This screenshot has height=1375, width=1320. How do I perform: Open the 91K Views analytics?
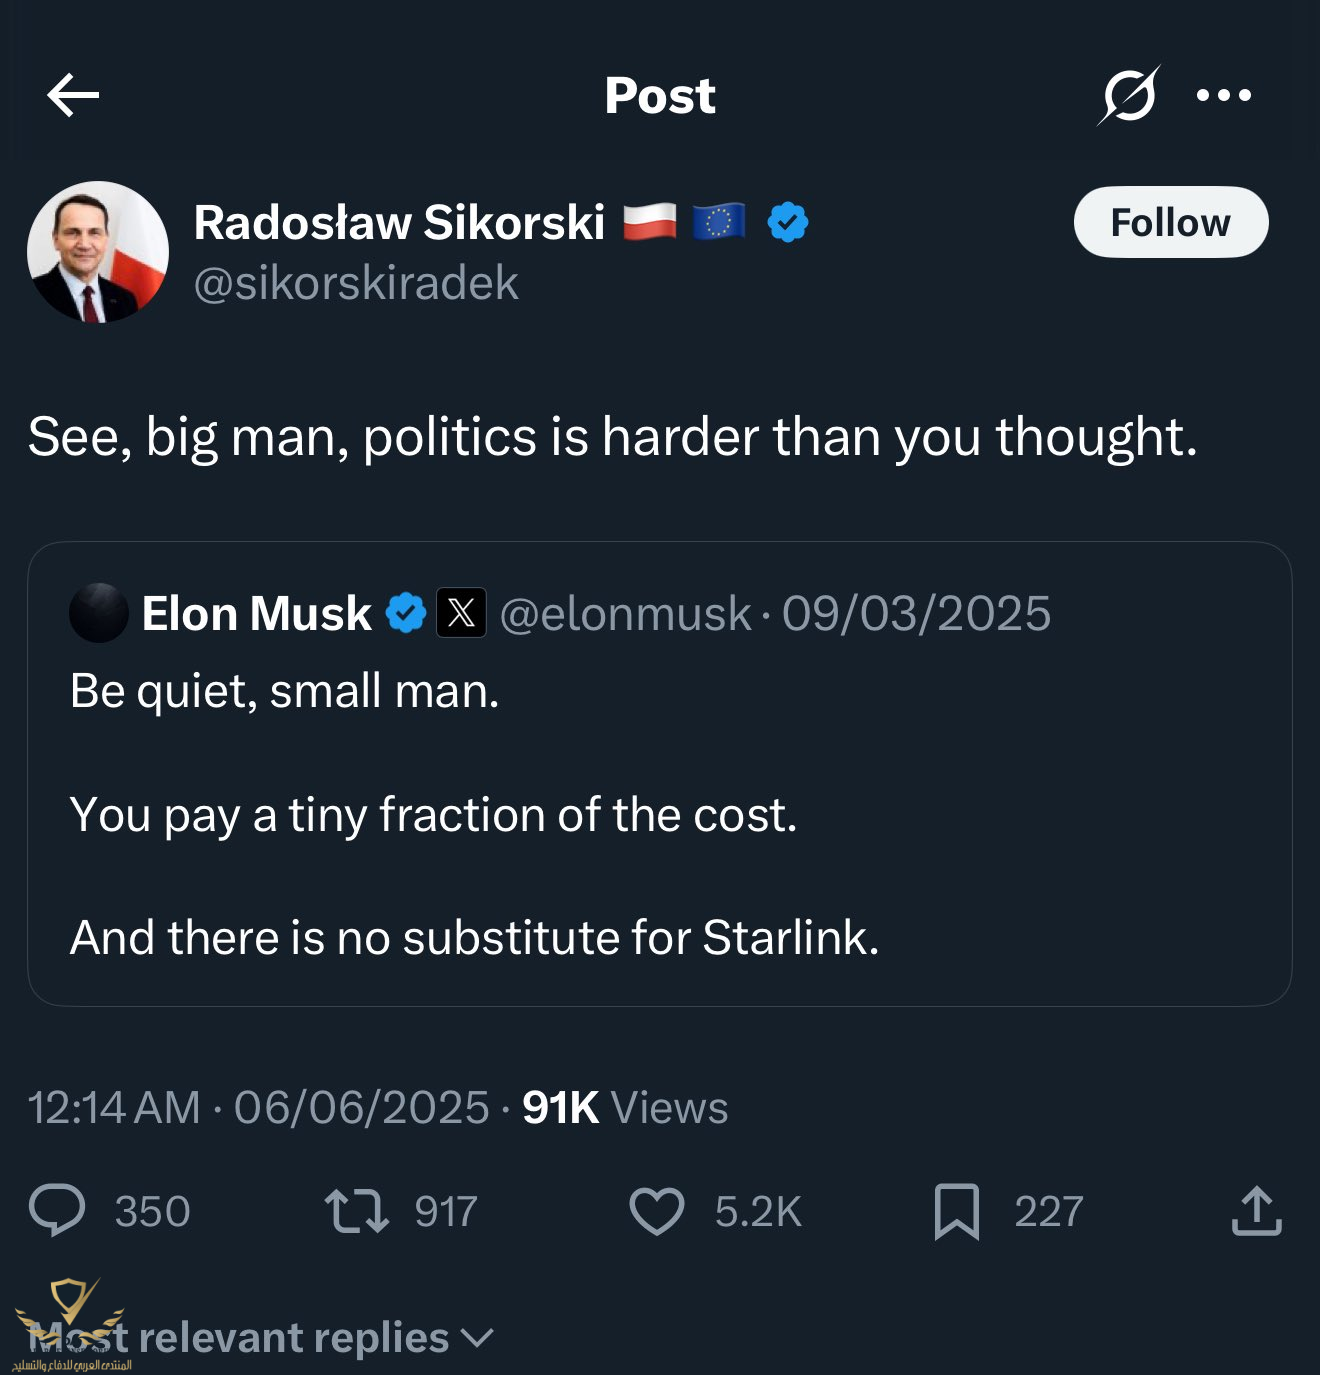(625, 1108)
